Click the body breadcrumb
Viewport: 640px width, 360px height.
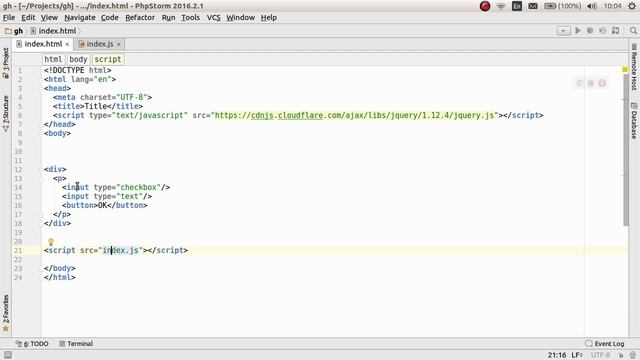click(78, 59)
